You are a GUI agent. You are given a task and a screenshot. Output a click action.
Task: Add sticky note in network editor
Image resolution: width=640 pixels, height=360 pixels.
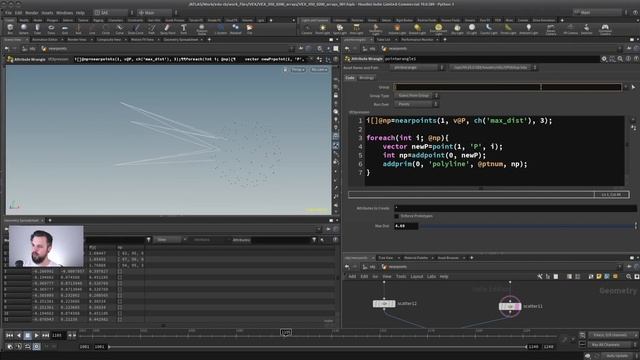(x=599, y=276)
